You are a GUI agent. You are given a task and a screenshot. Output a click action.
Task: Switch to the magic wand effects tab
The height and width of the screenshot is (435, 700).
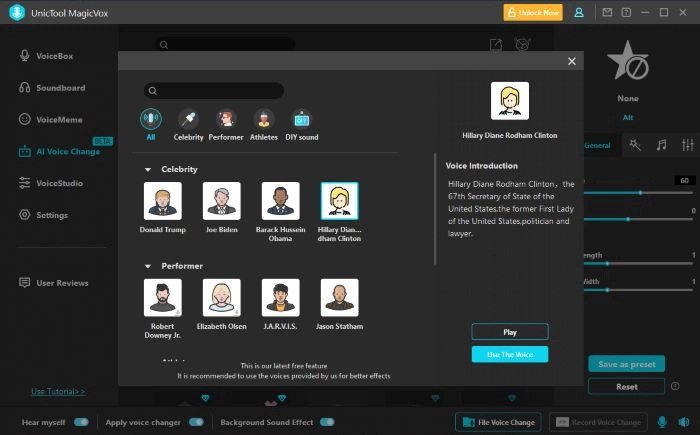[x=635, y=145]
